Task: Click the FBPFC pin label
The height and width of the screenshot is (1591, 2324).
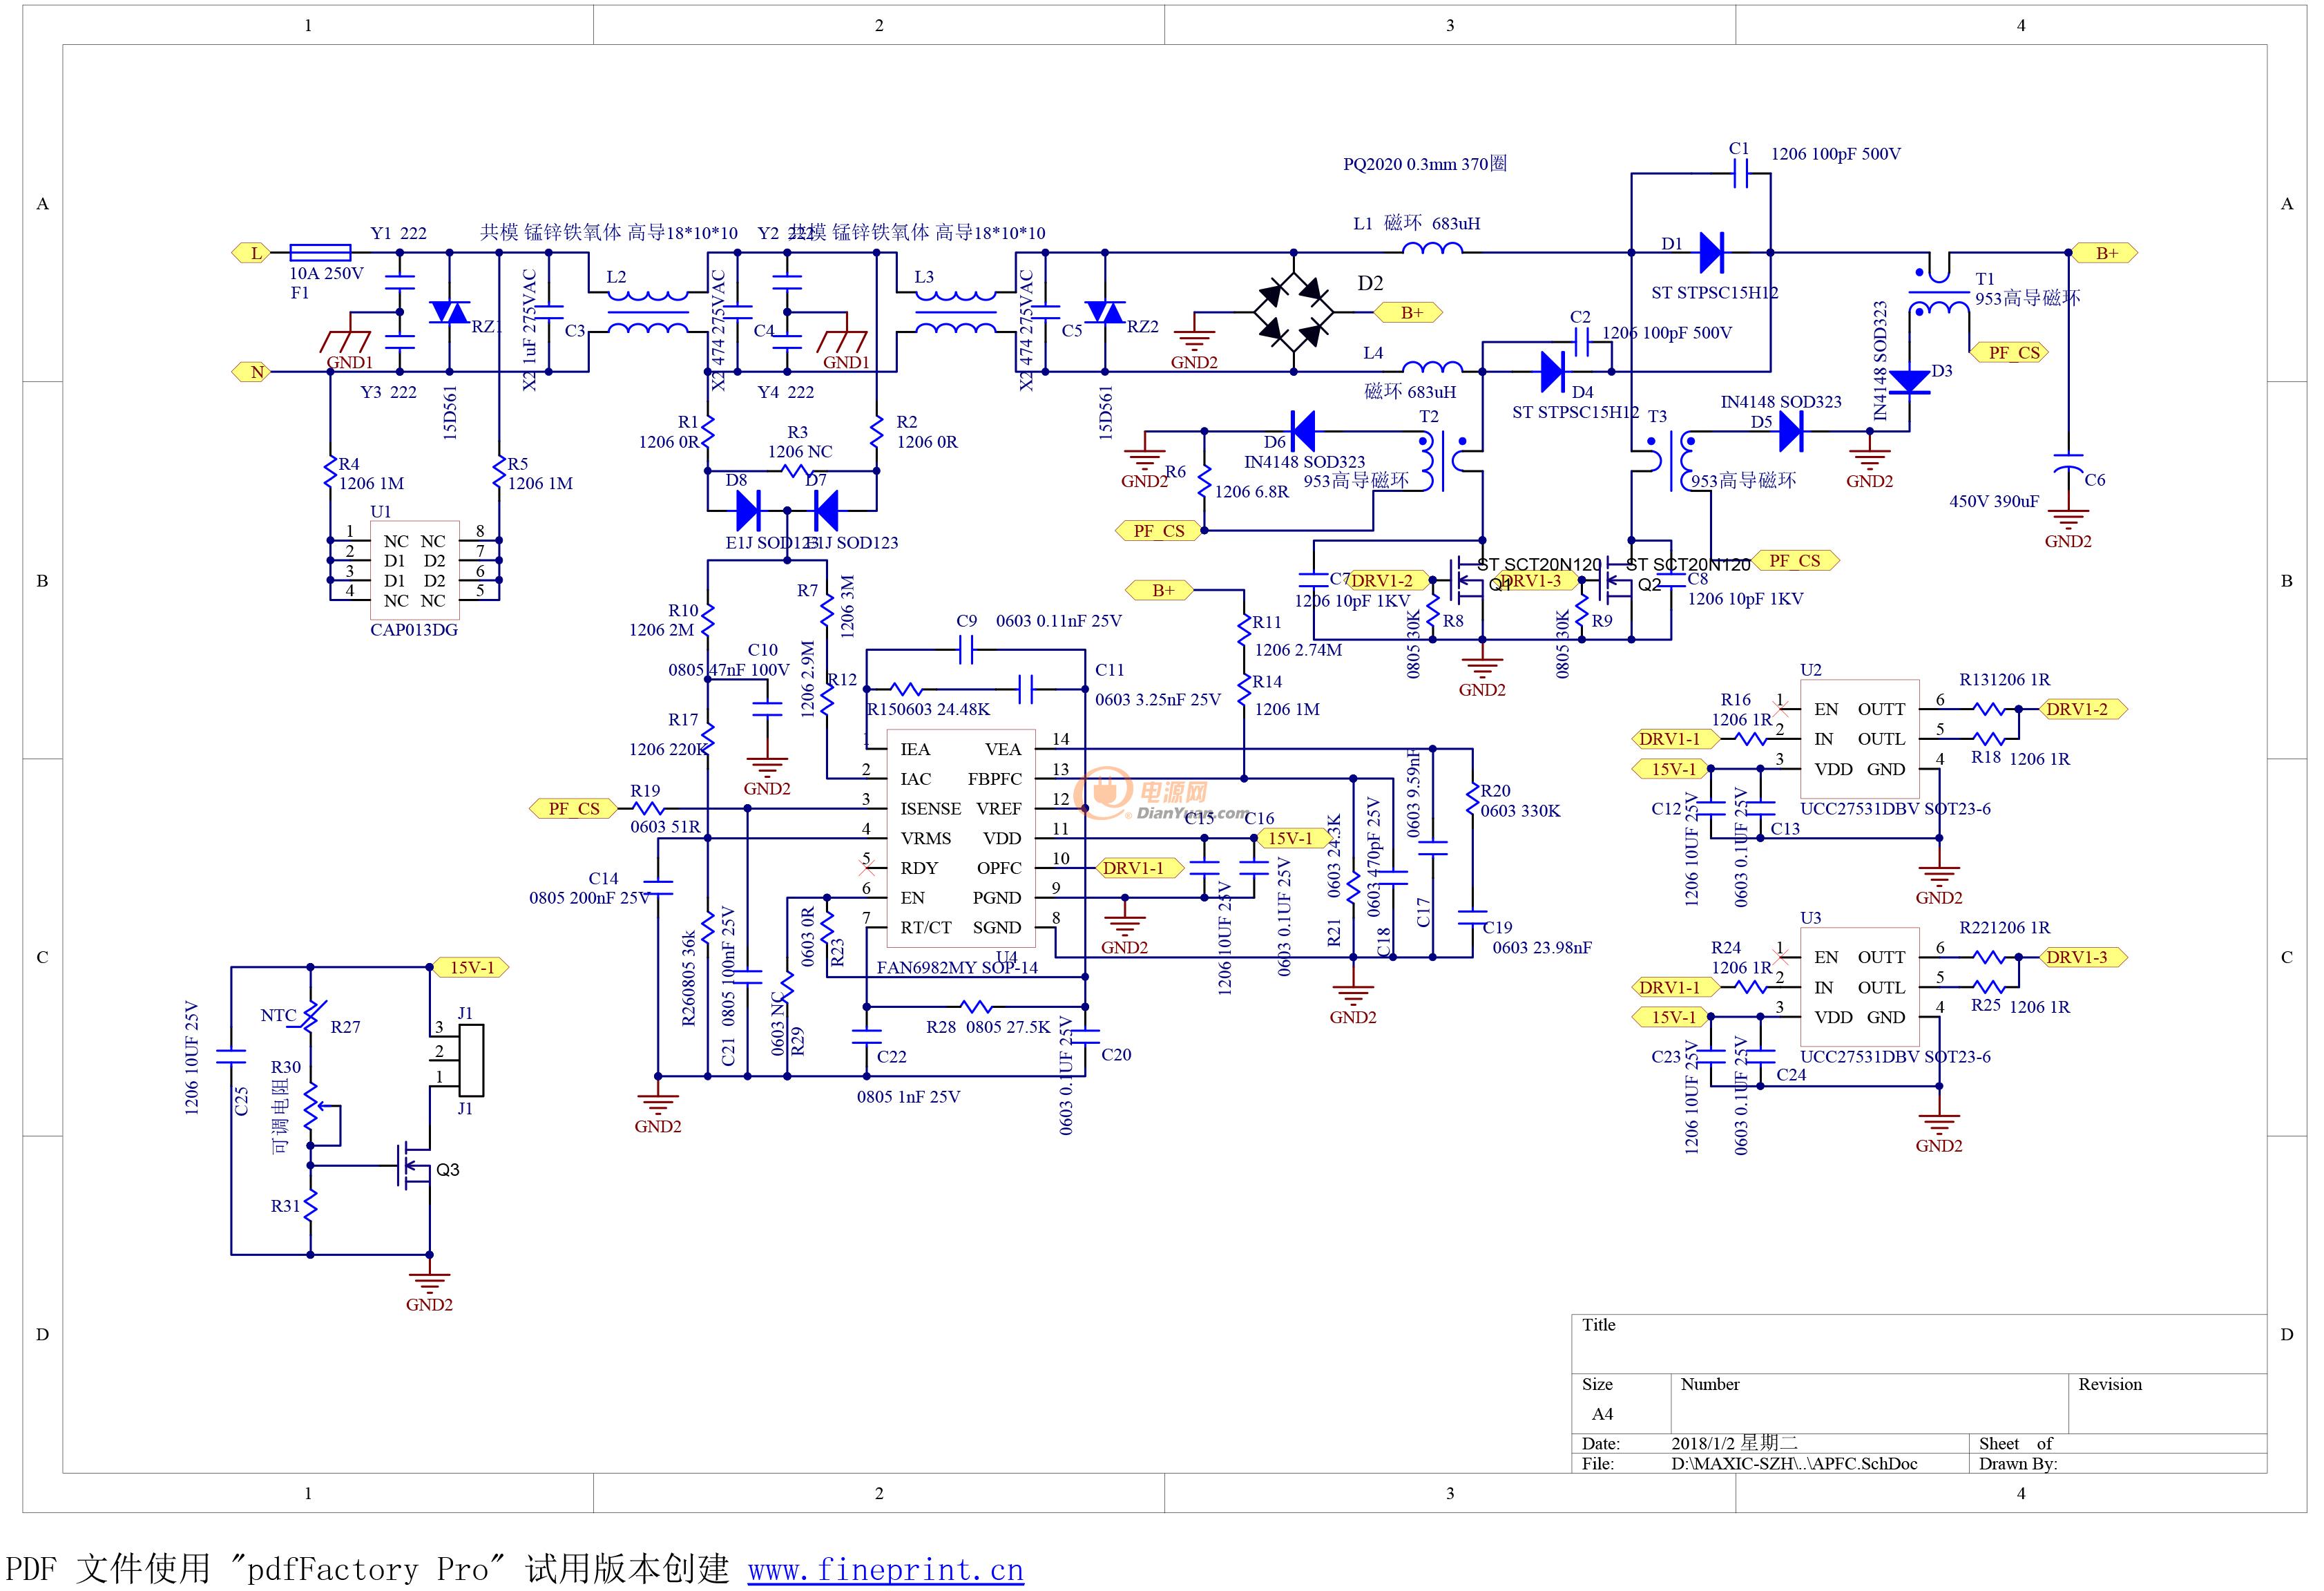Action: tap(994, 778)
